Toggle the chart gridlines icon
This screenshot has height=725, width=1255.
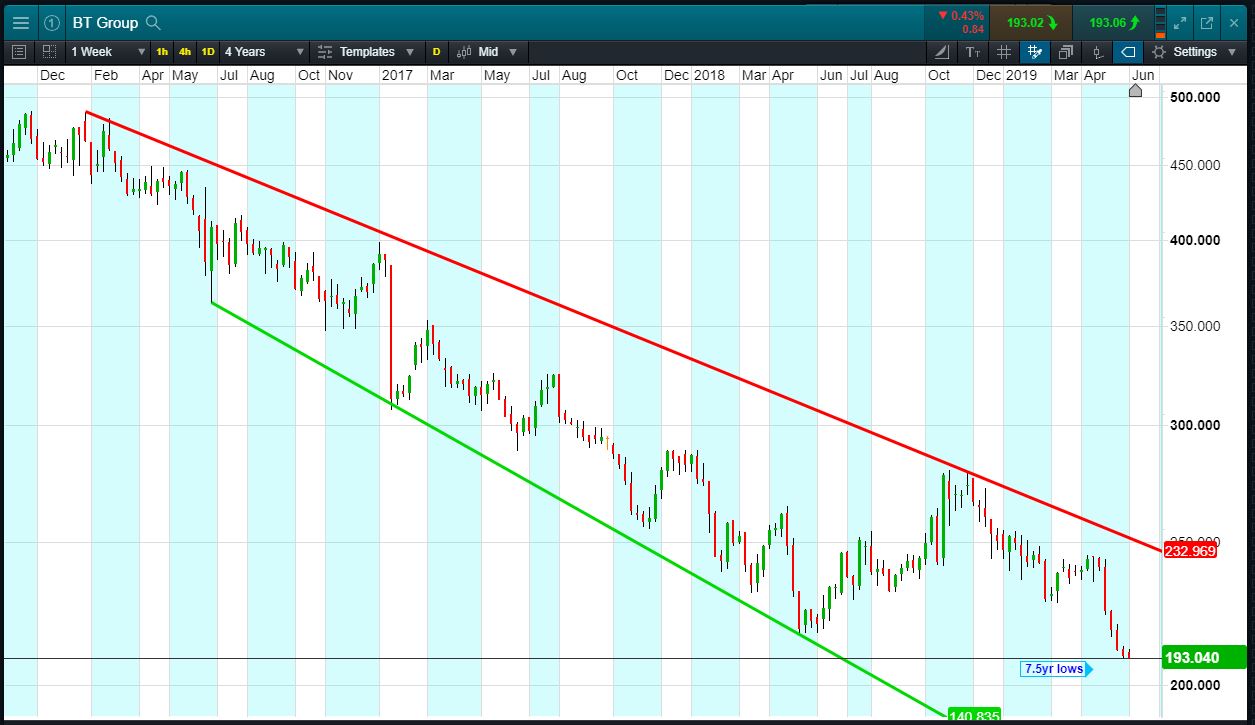(x=1004, y=51)
